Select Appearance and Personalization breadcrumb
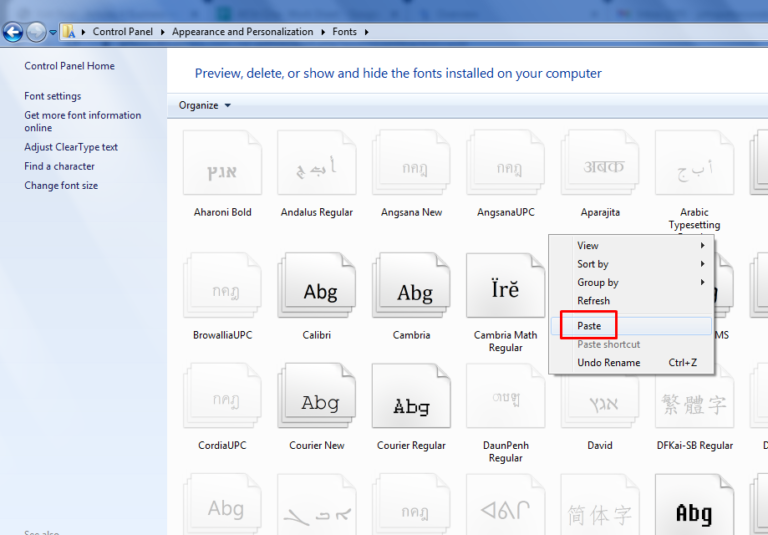768x535 pixels. click(242, 32)
